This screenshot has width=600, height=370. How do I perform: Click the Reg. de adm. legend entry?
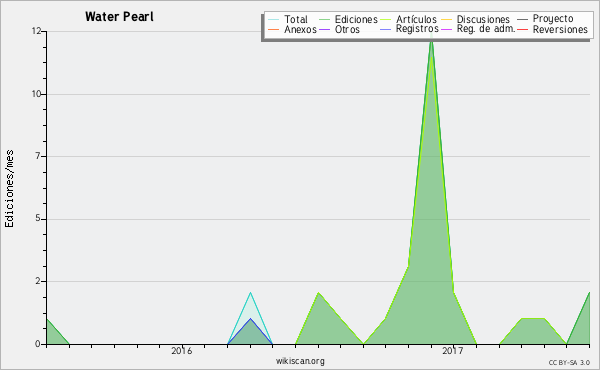click(x=478, y=29)
